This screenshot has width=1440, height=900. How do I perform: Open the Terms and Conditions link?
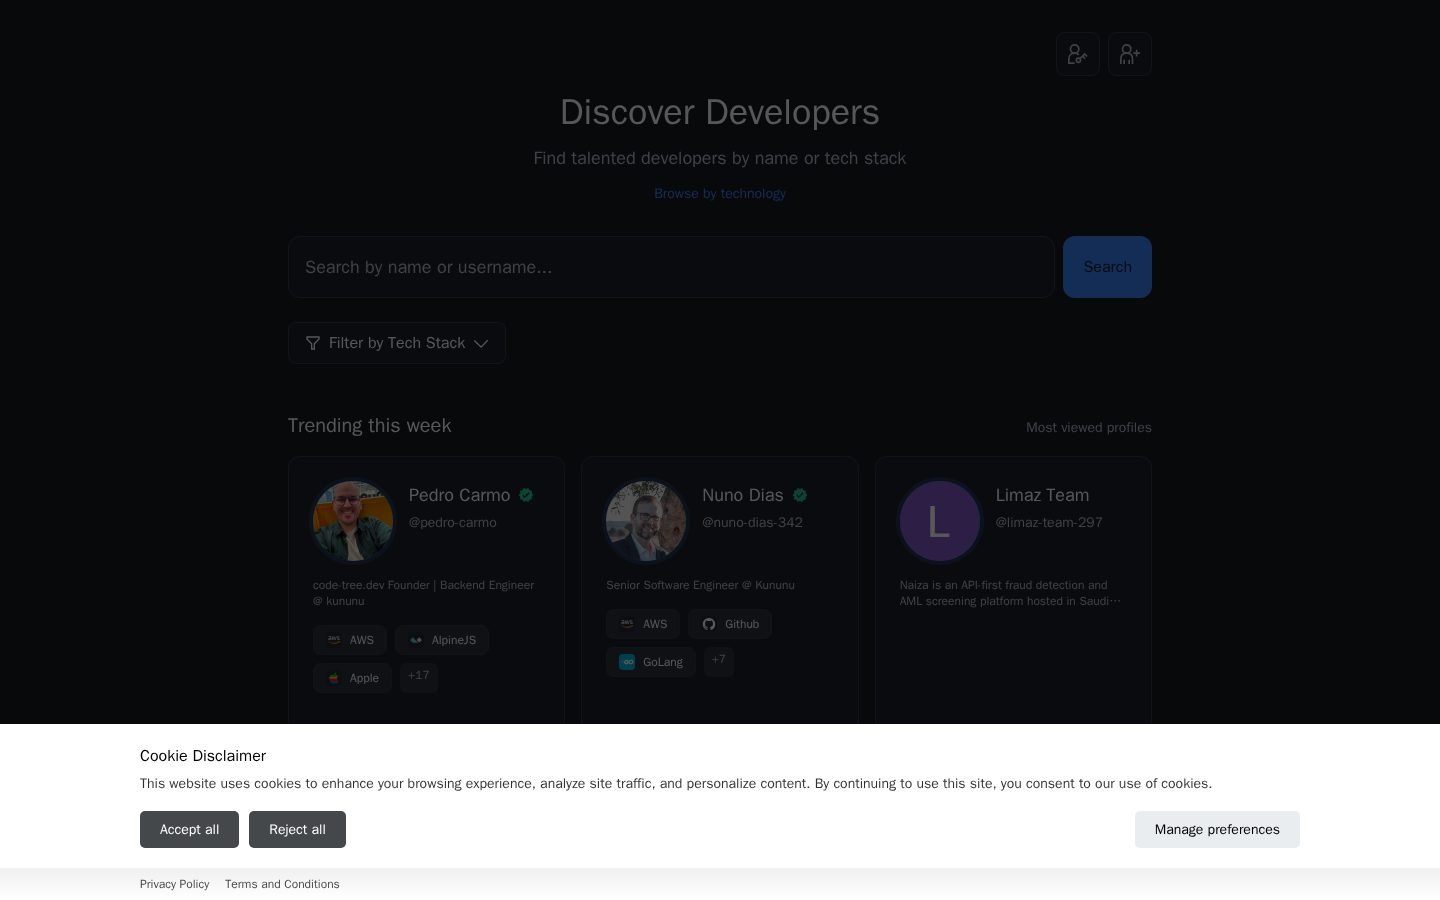click(x=282, y=884)
